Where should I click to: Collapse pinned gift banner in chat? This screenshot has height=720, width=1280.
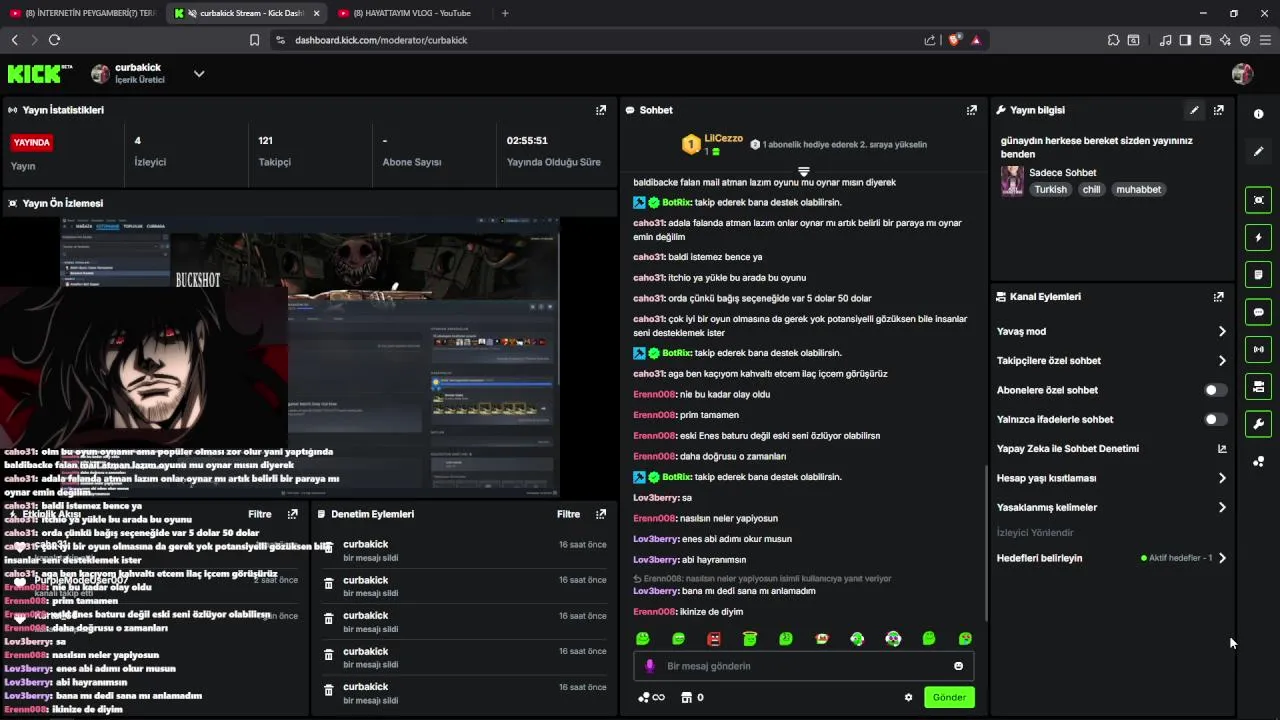[x=803, y=172]
